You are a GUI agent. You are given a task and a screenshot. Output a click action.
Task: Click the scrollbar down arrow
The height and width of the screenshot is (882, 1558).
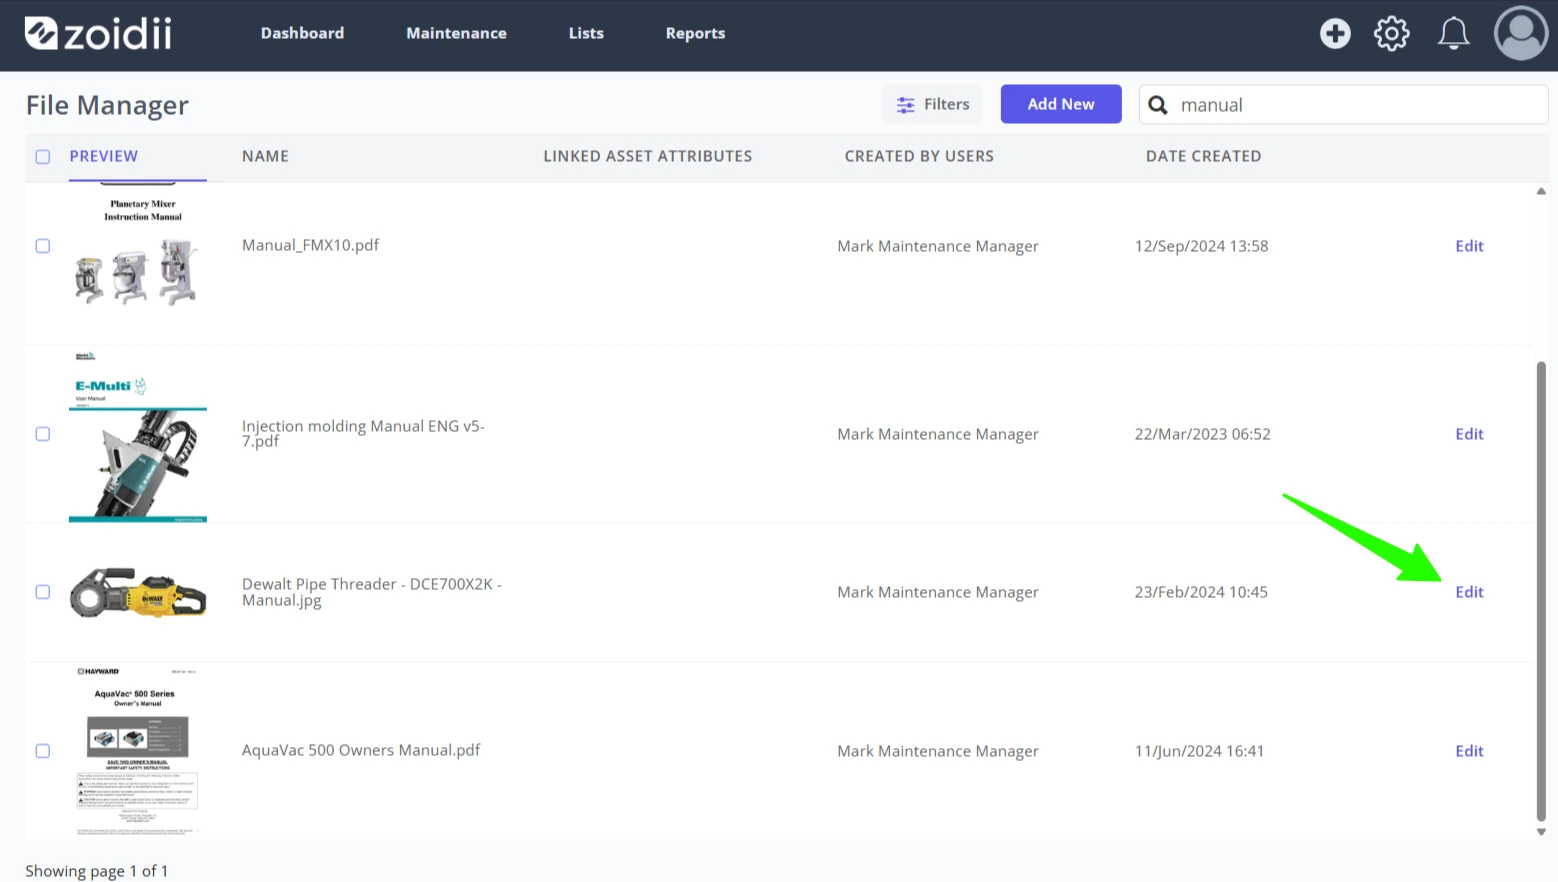click(x=1541, y=831)
